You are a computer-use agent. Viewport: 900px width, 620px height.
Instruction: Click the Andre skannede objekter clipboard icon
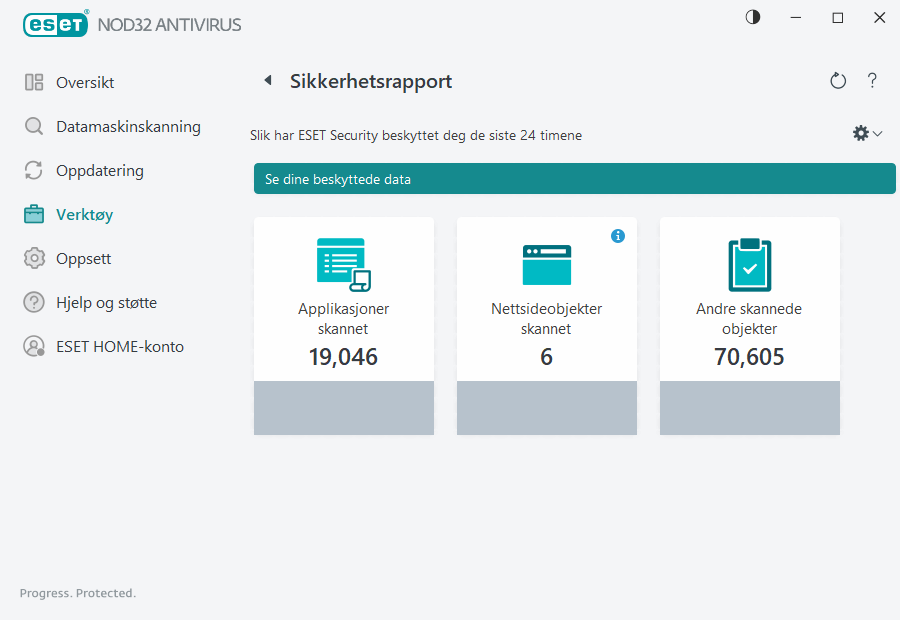[749, 263]
